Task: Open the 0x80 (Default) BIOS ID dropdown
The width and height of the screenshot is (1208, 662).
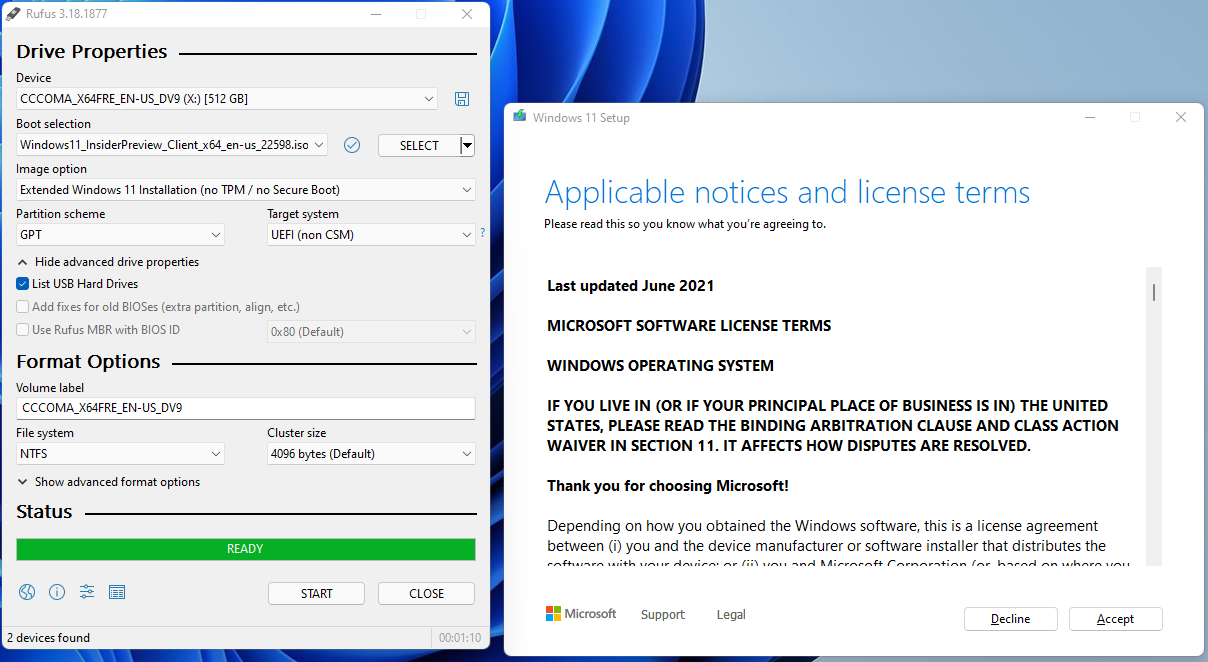Action: tap(371, 332)
